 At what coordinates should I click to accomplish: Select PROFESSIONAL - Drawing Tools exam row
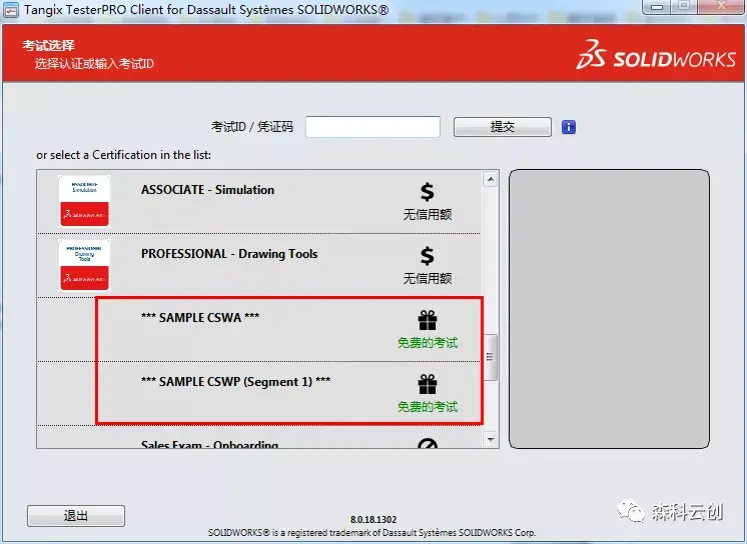coord(260,266)
